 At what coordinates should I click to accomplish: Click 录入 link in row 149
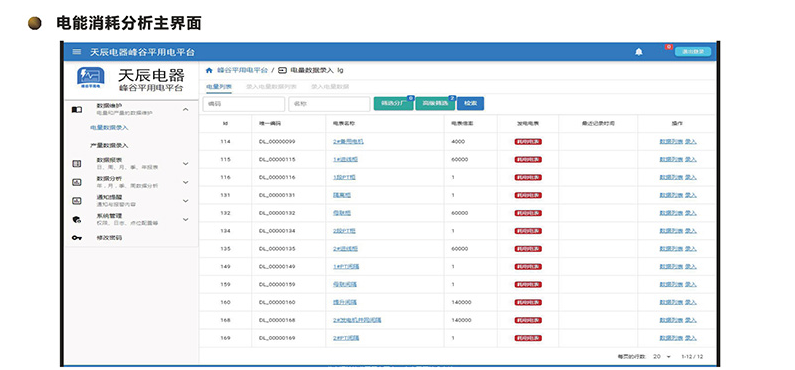tap(691, 267)
